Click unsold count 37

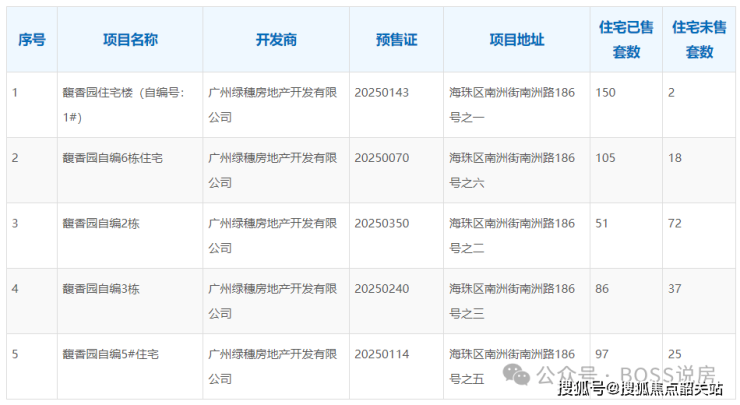[675, 289]
